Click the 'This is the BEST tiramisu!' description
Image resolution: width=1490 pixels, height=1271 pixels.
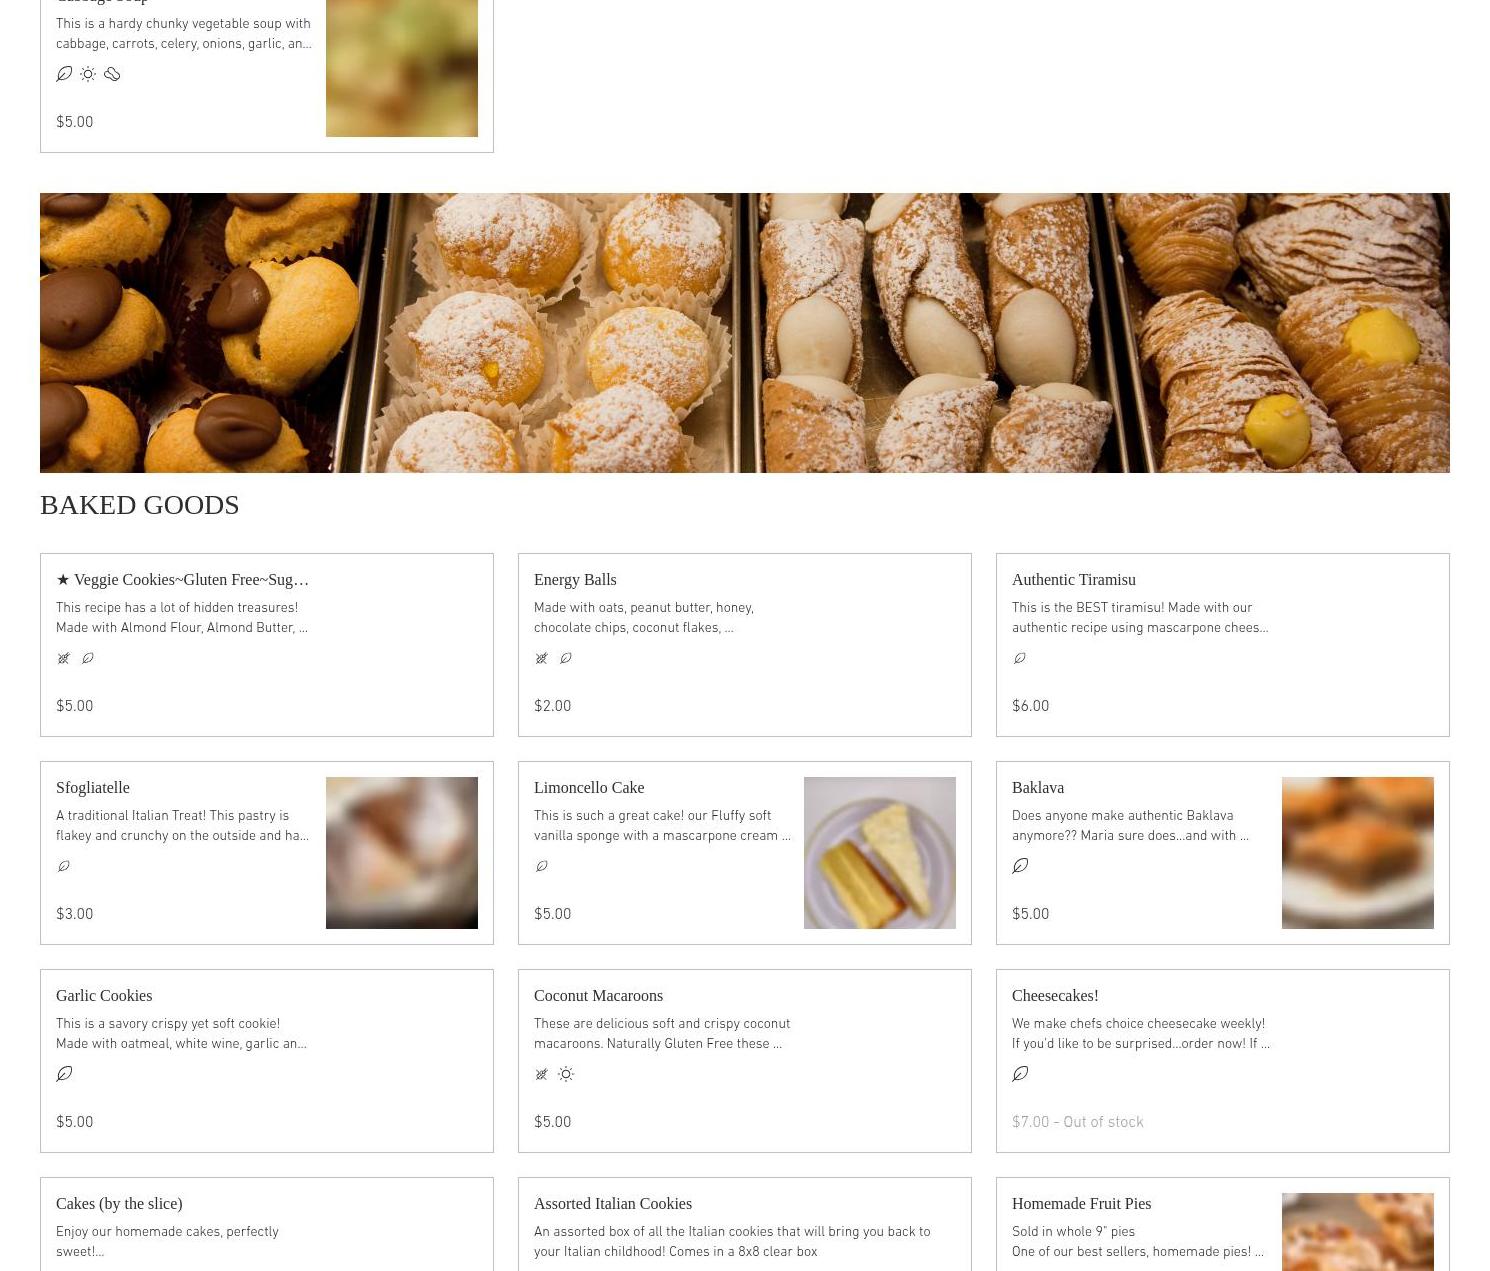tap(1140, 618)
